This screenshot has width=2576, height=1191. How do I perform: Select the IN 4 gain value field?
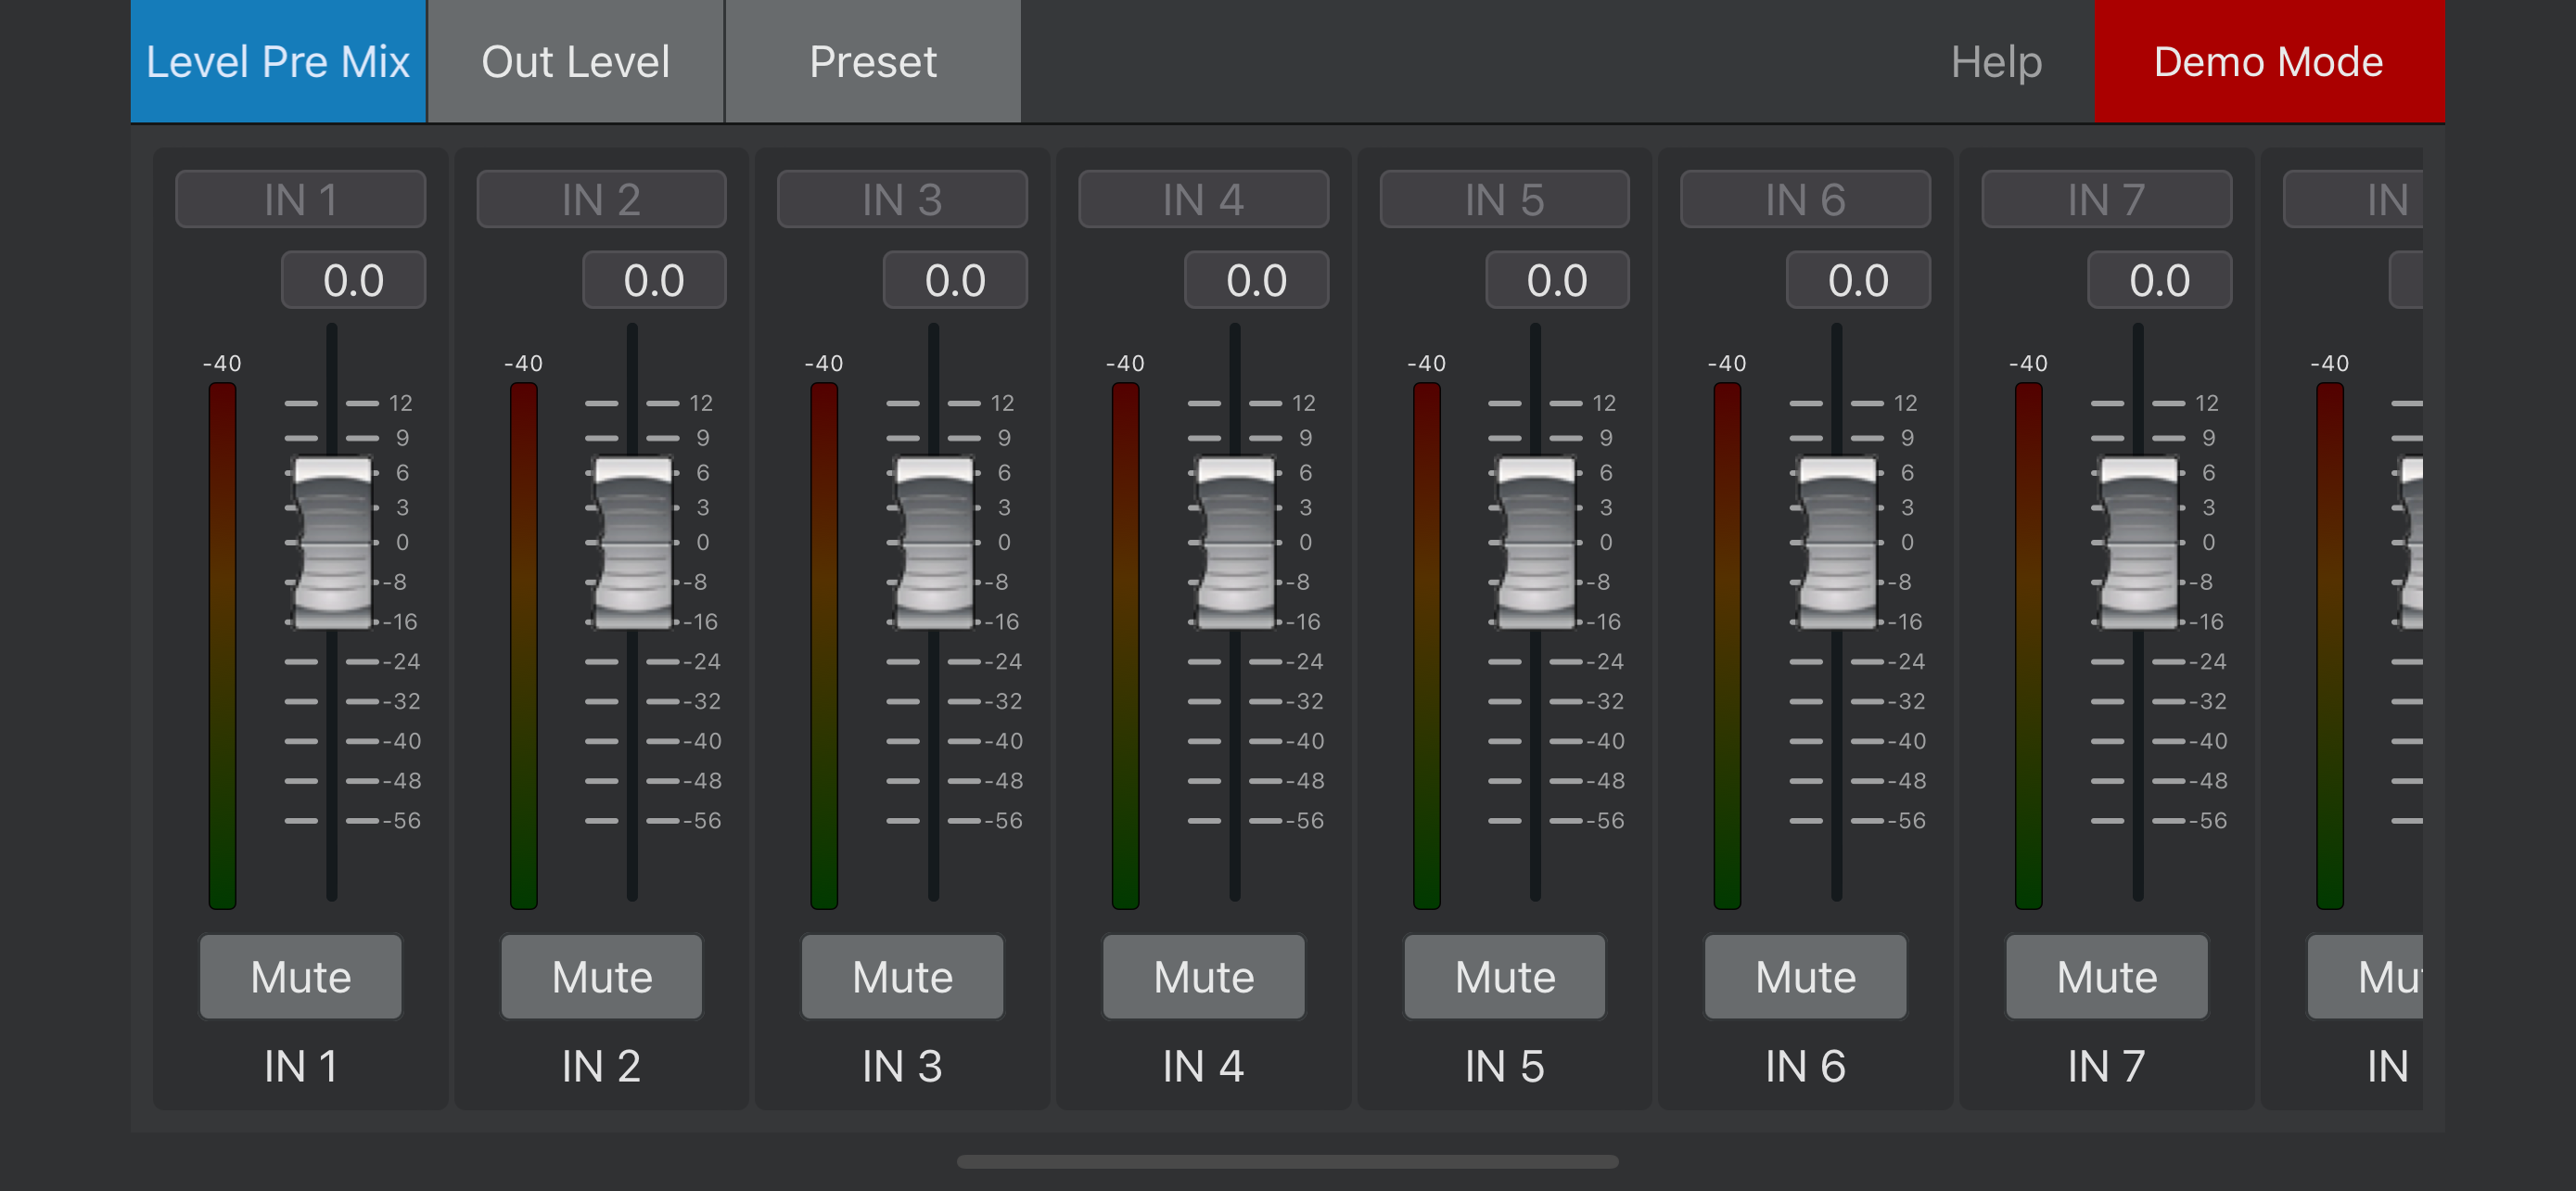1256,280
